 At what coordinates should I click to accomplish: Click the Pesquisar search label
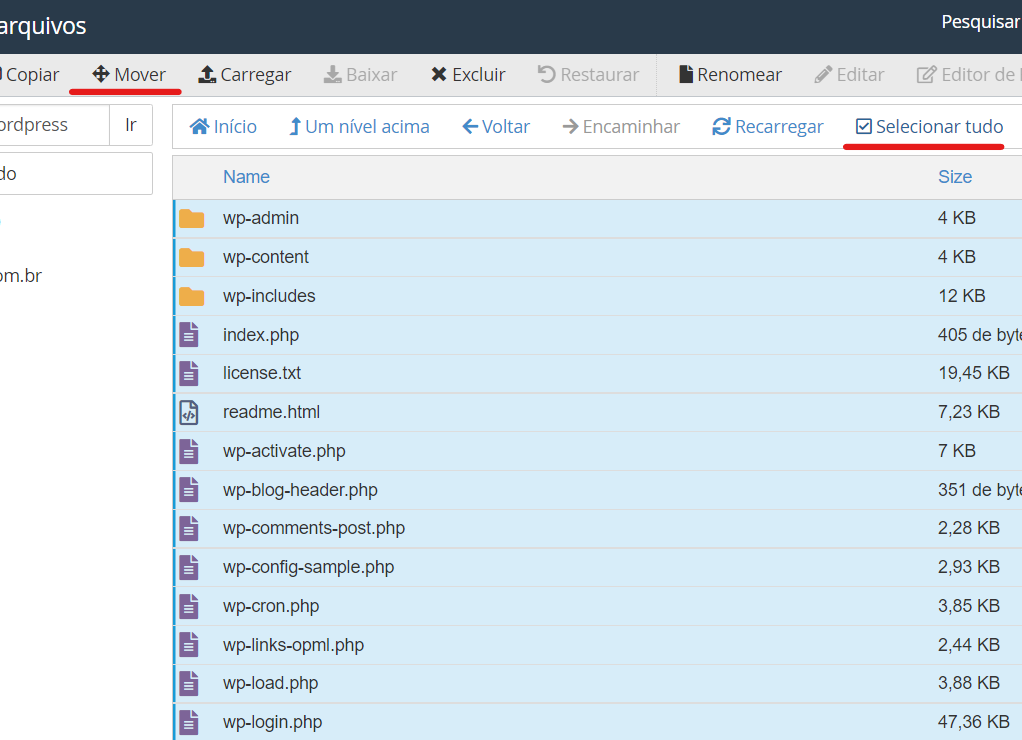tap(980, 22)
